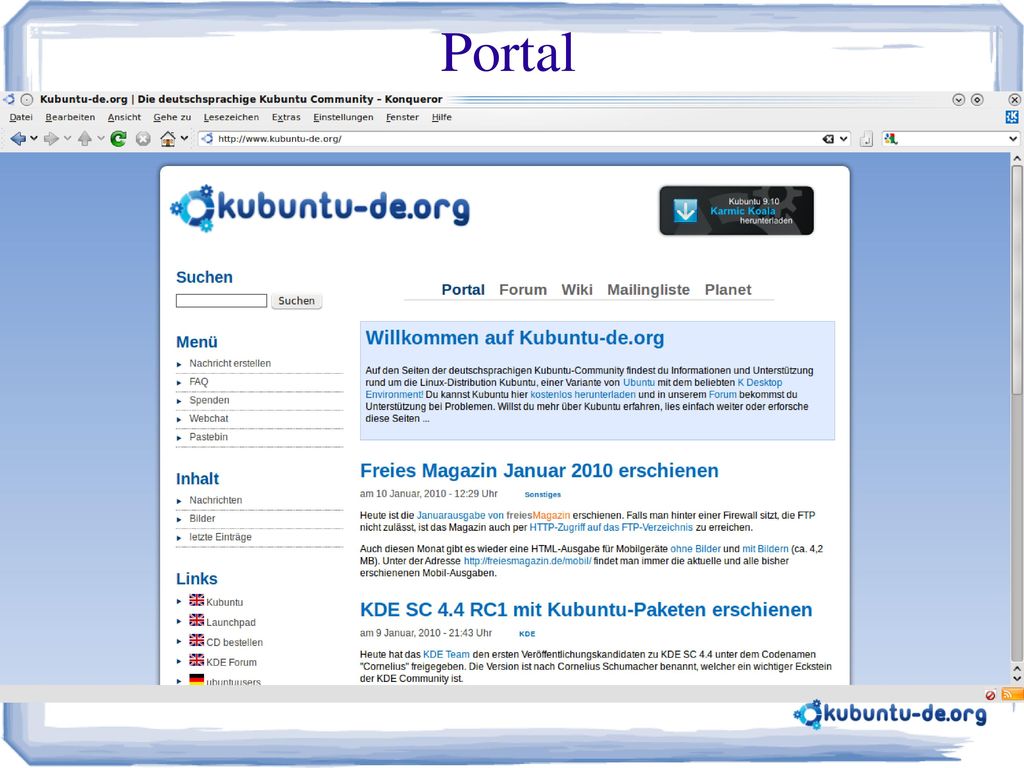The width and height of the screenshot is (1024, 768).
Task: Open the orange RSS feed icon in status bar
Action: (x=1012, y=694)
